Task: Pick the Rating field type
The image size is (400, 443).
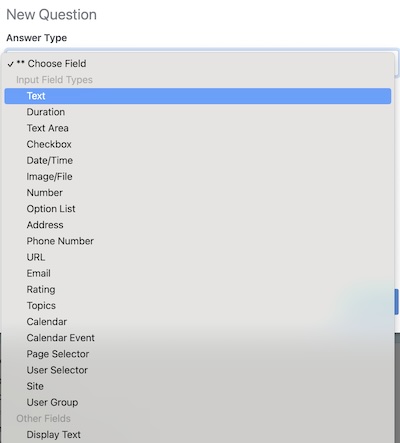Action: (x=198, y=289)
